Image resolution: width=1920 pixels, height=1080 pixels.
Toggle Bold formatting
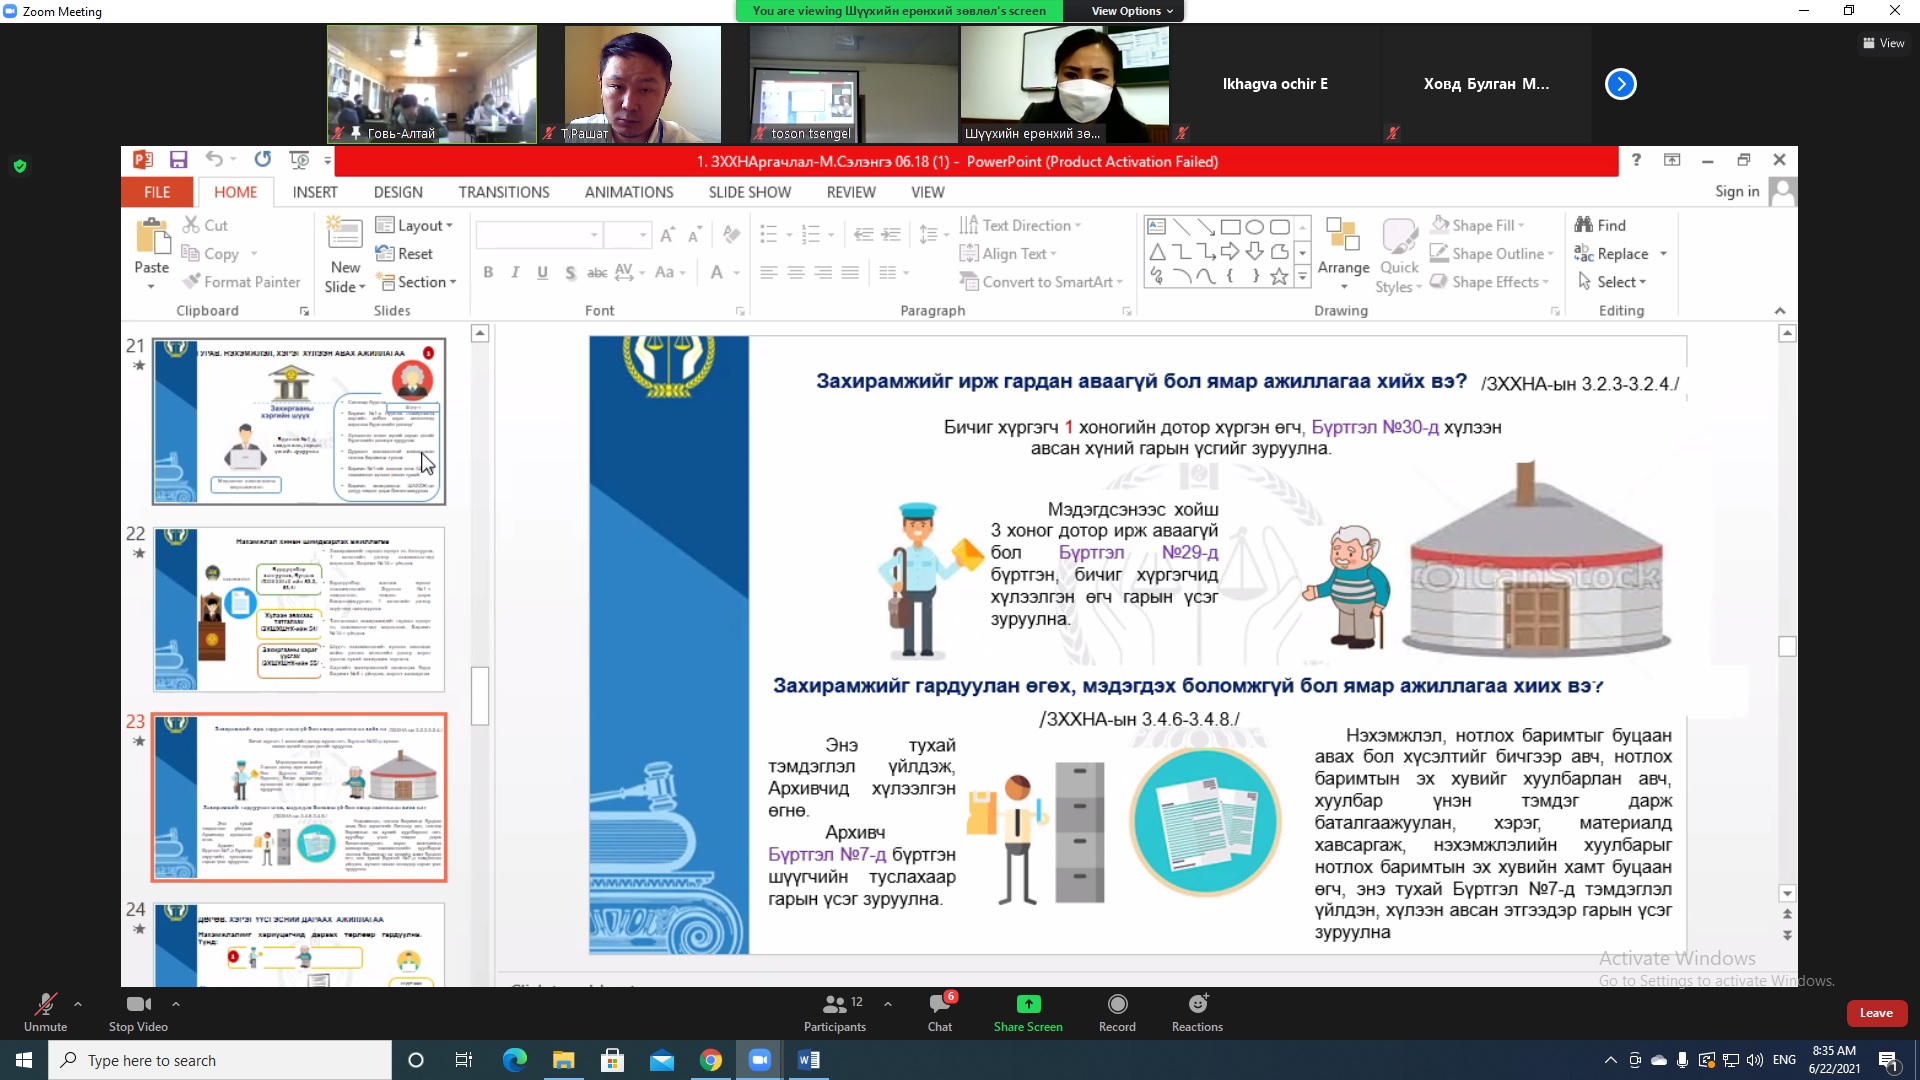click(488, 272)
